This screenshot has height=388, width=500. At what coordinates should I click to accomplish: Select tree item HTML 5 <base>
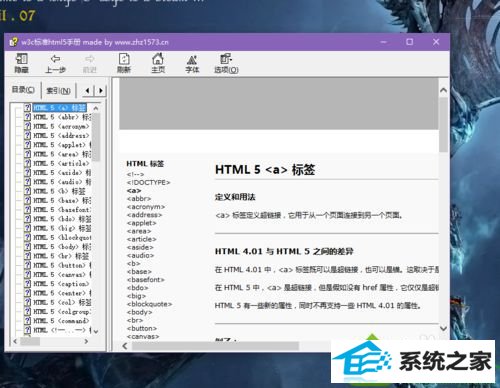(62, 200)
